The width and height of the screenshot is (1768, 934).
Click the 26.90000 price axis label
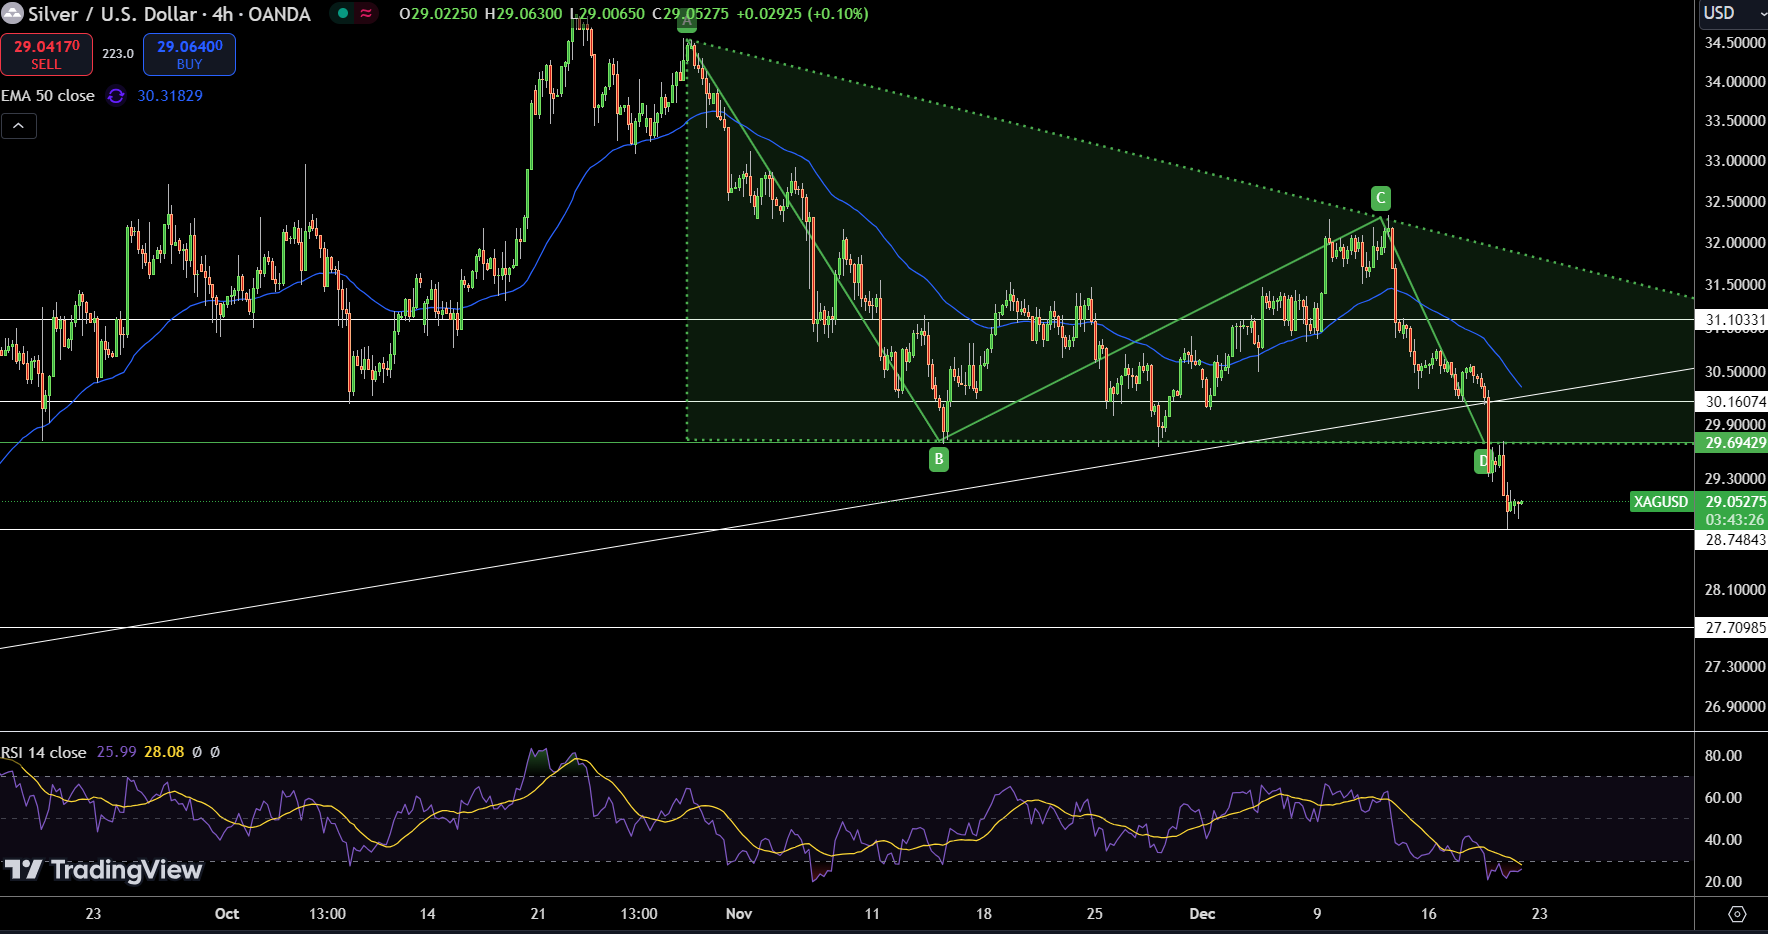[x=1734, y=706]
